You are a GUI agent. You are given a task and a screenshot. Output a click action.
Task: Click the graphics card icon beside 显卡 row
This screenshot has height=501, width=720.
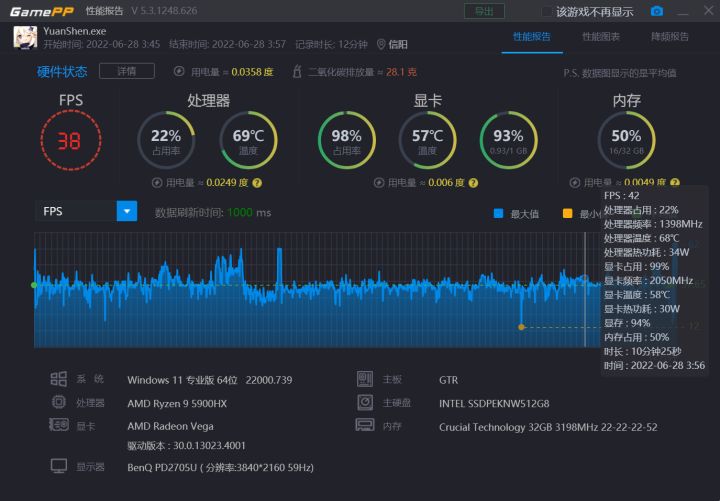click(59, 425)
